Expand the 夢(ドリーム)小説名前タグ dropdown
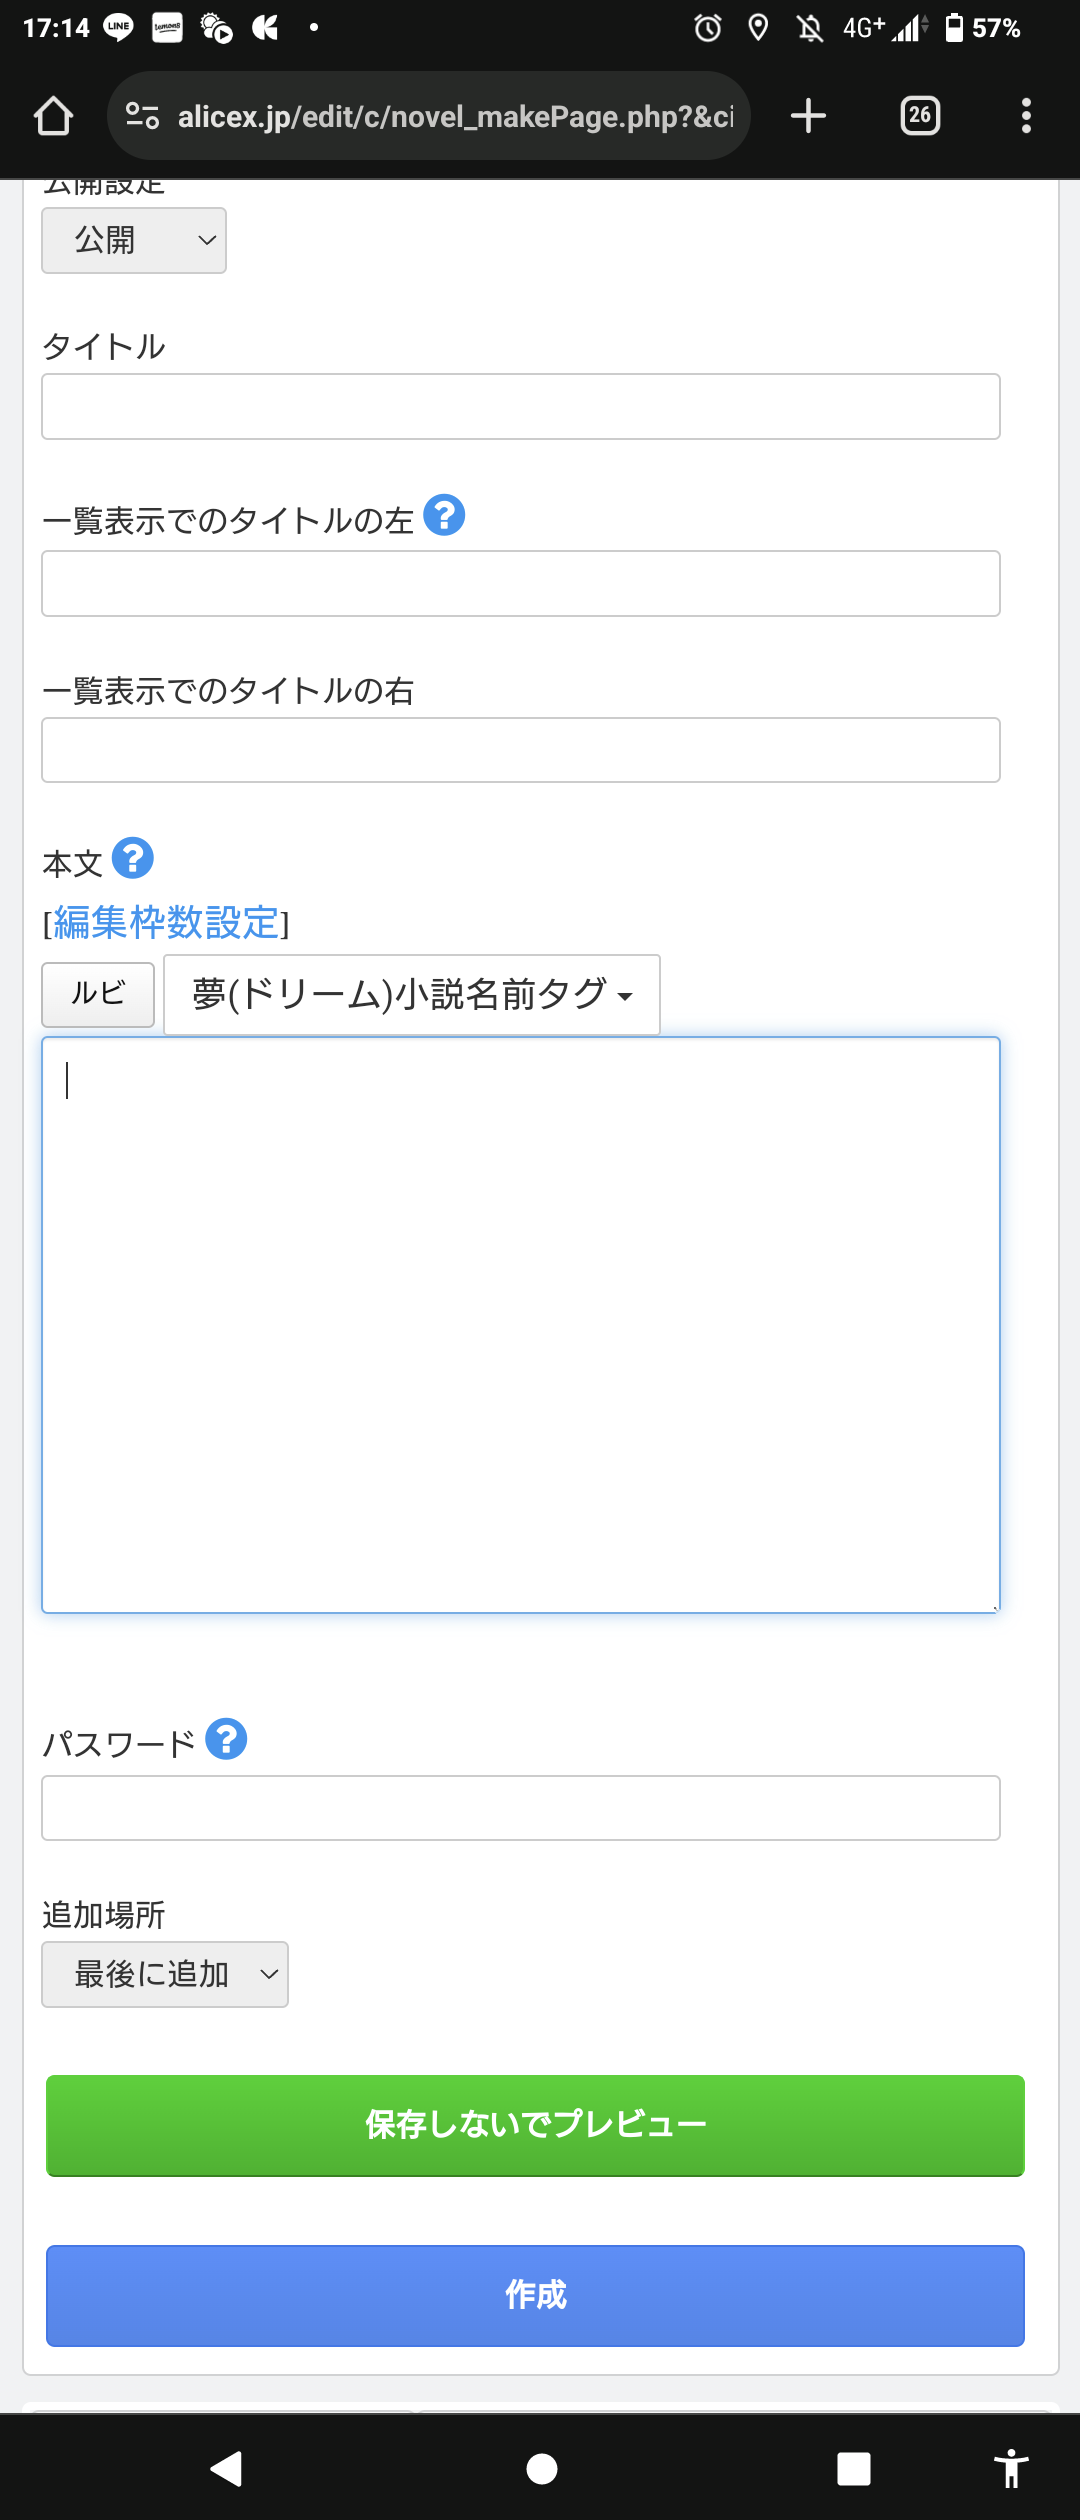 point(412,995)
